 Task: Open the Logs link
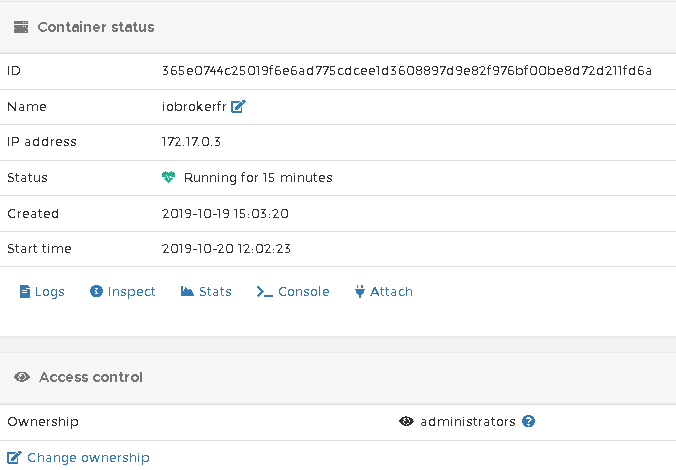point(49,292)
